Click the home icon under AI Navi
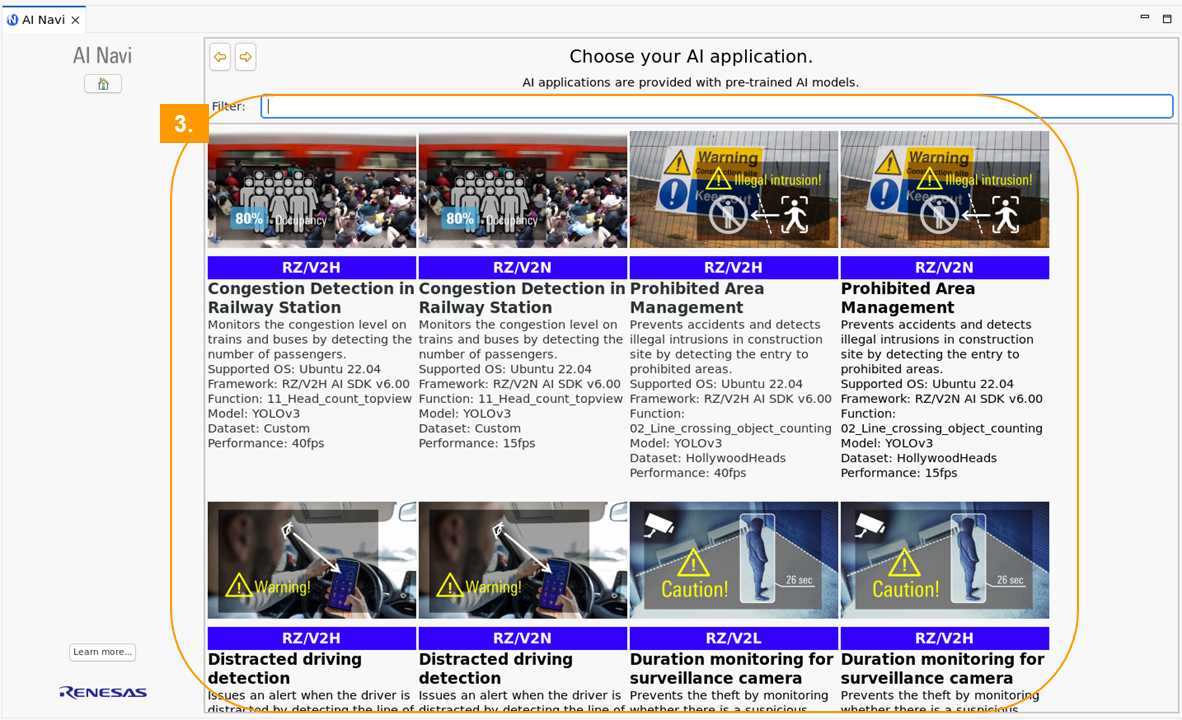The width and height of the screenshot is (1182, 720). click(x=103, y=84)
